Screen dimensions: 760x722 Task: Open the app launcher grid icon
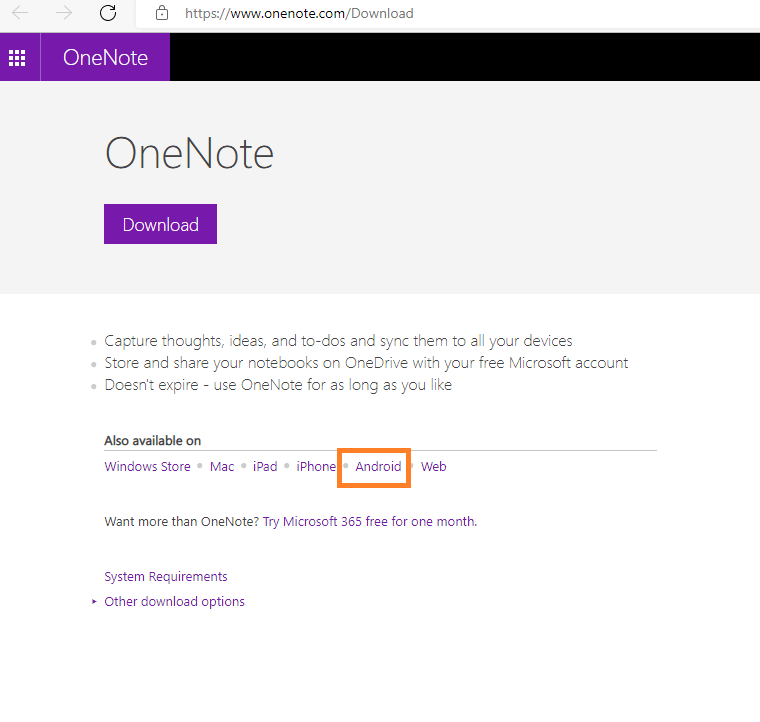(17, 58)
